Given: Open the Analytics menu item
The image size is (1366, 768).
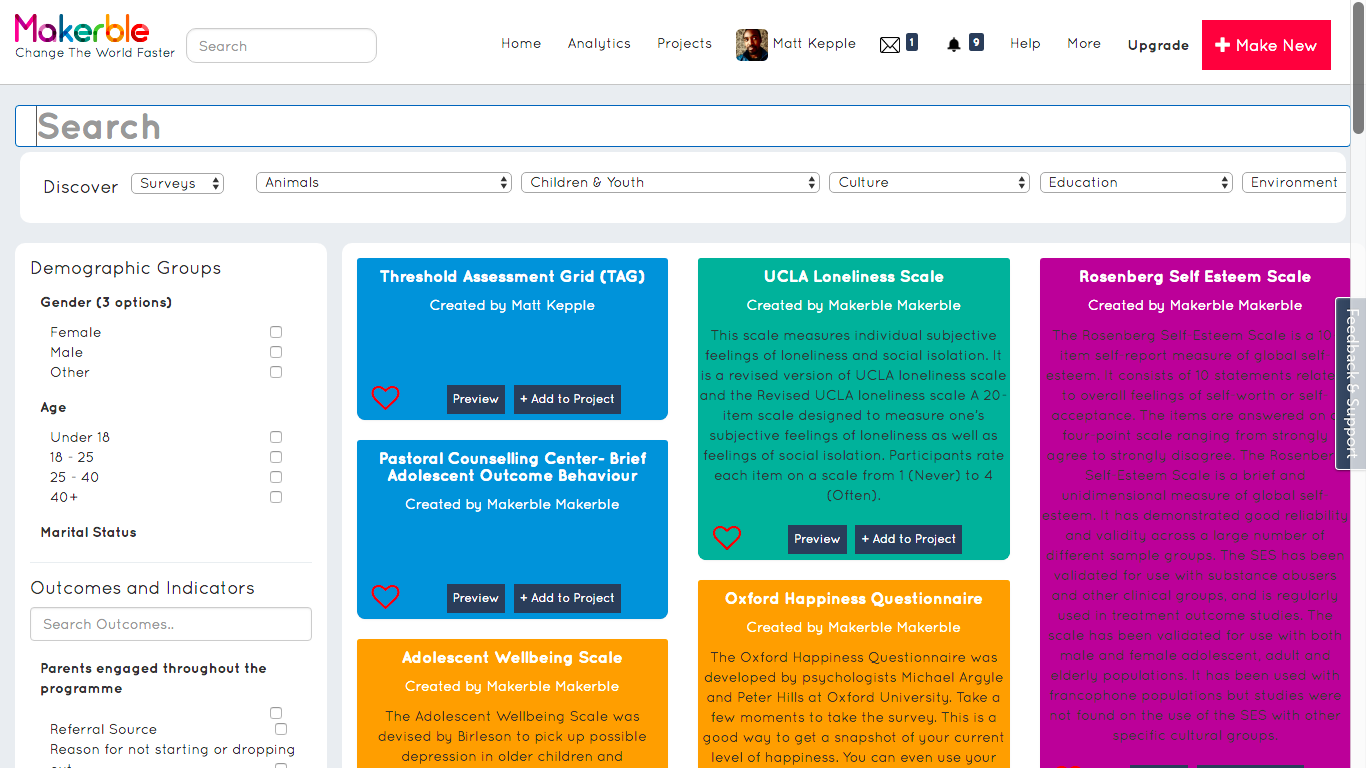Looking at the screenshot, I should pos(599,44).
